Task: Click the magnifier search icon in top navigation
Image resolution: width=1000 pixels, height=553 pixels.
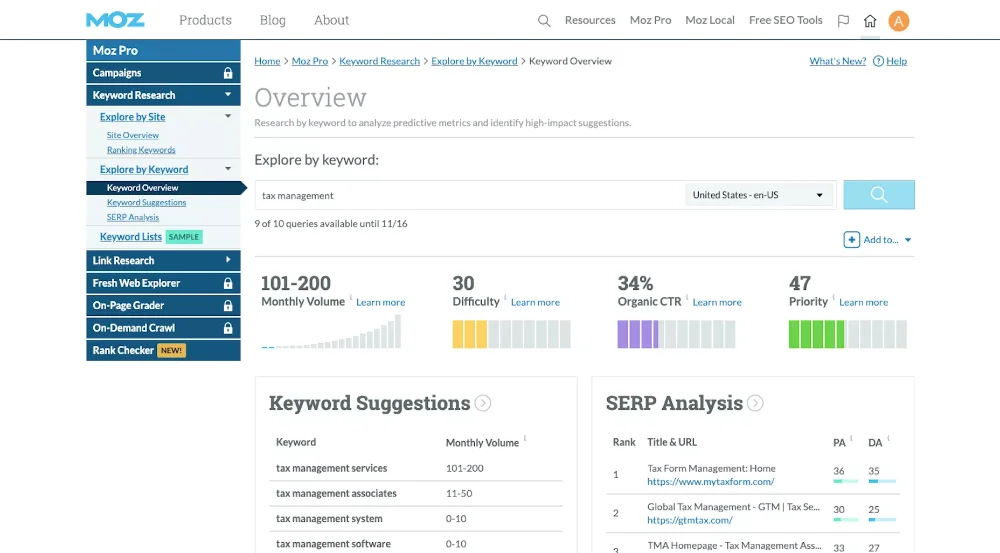Action: (544, 20)
